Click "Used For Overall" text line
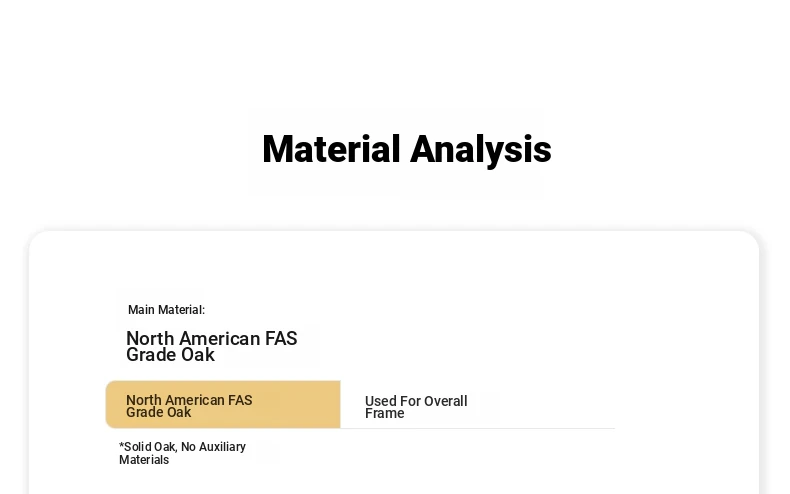The height and width of the screenshot is (494, 790). [x=416, y=401]
